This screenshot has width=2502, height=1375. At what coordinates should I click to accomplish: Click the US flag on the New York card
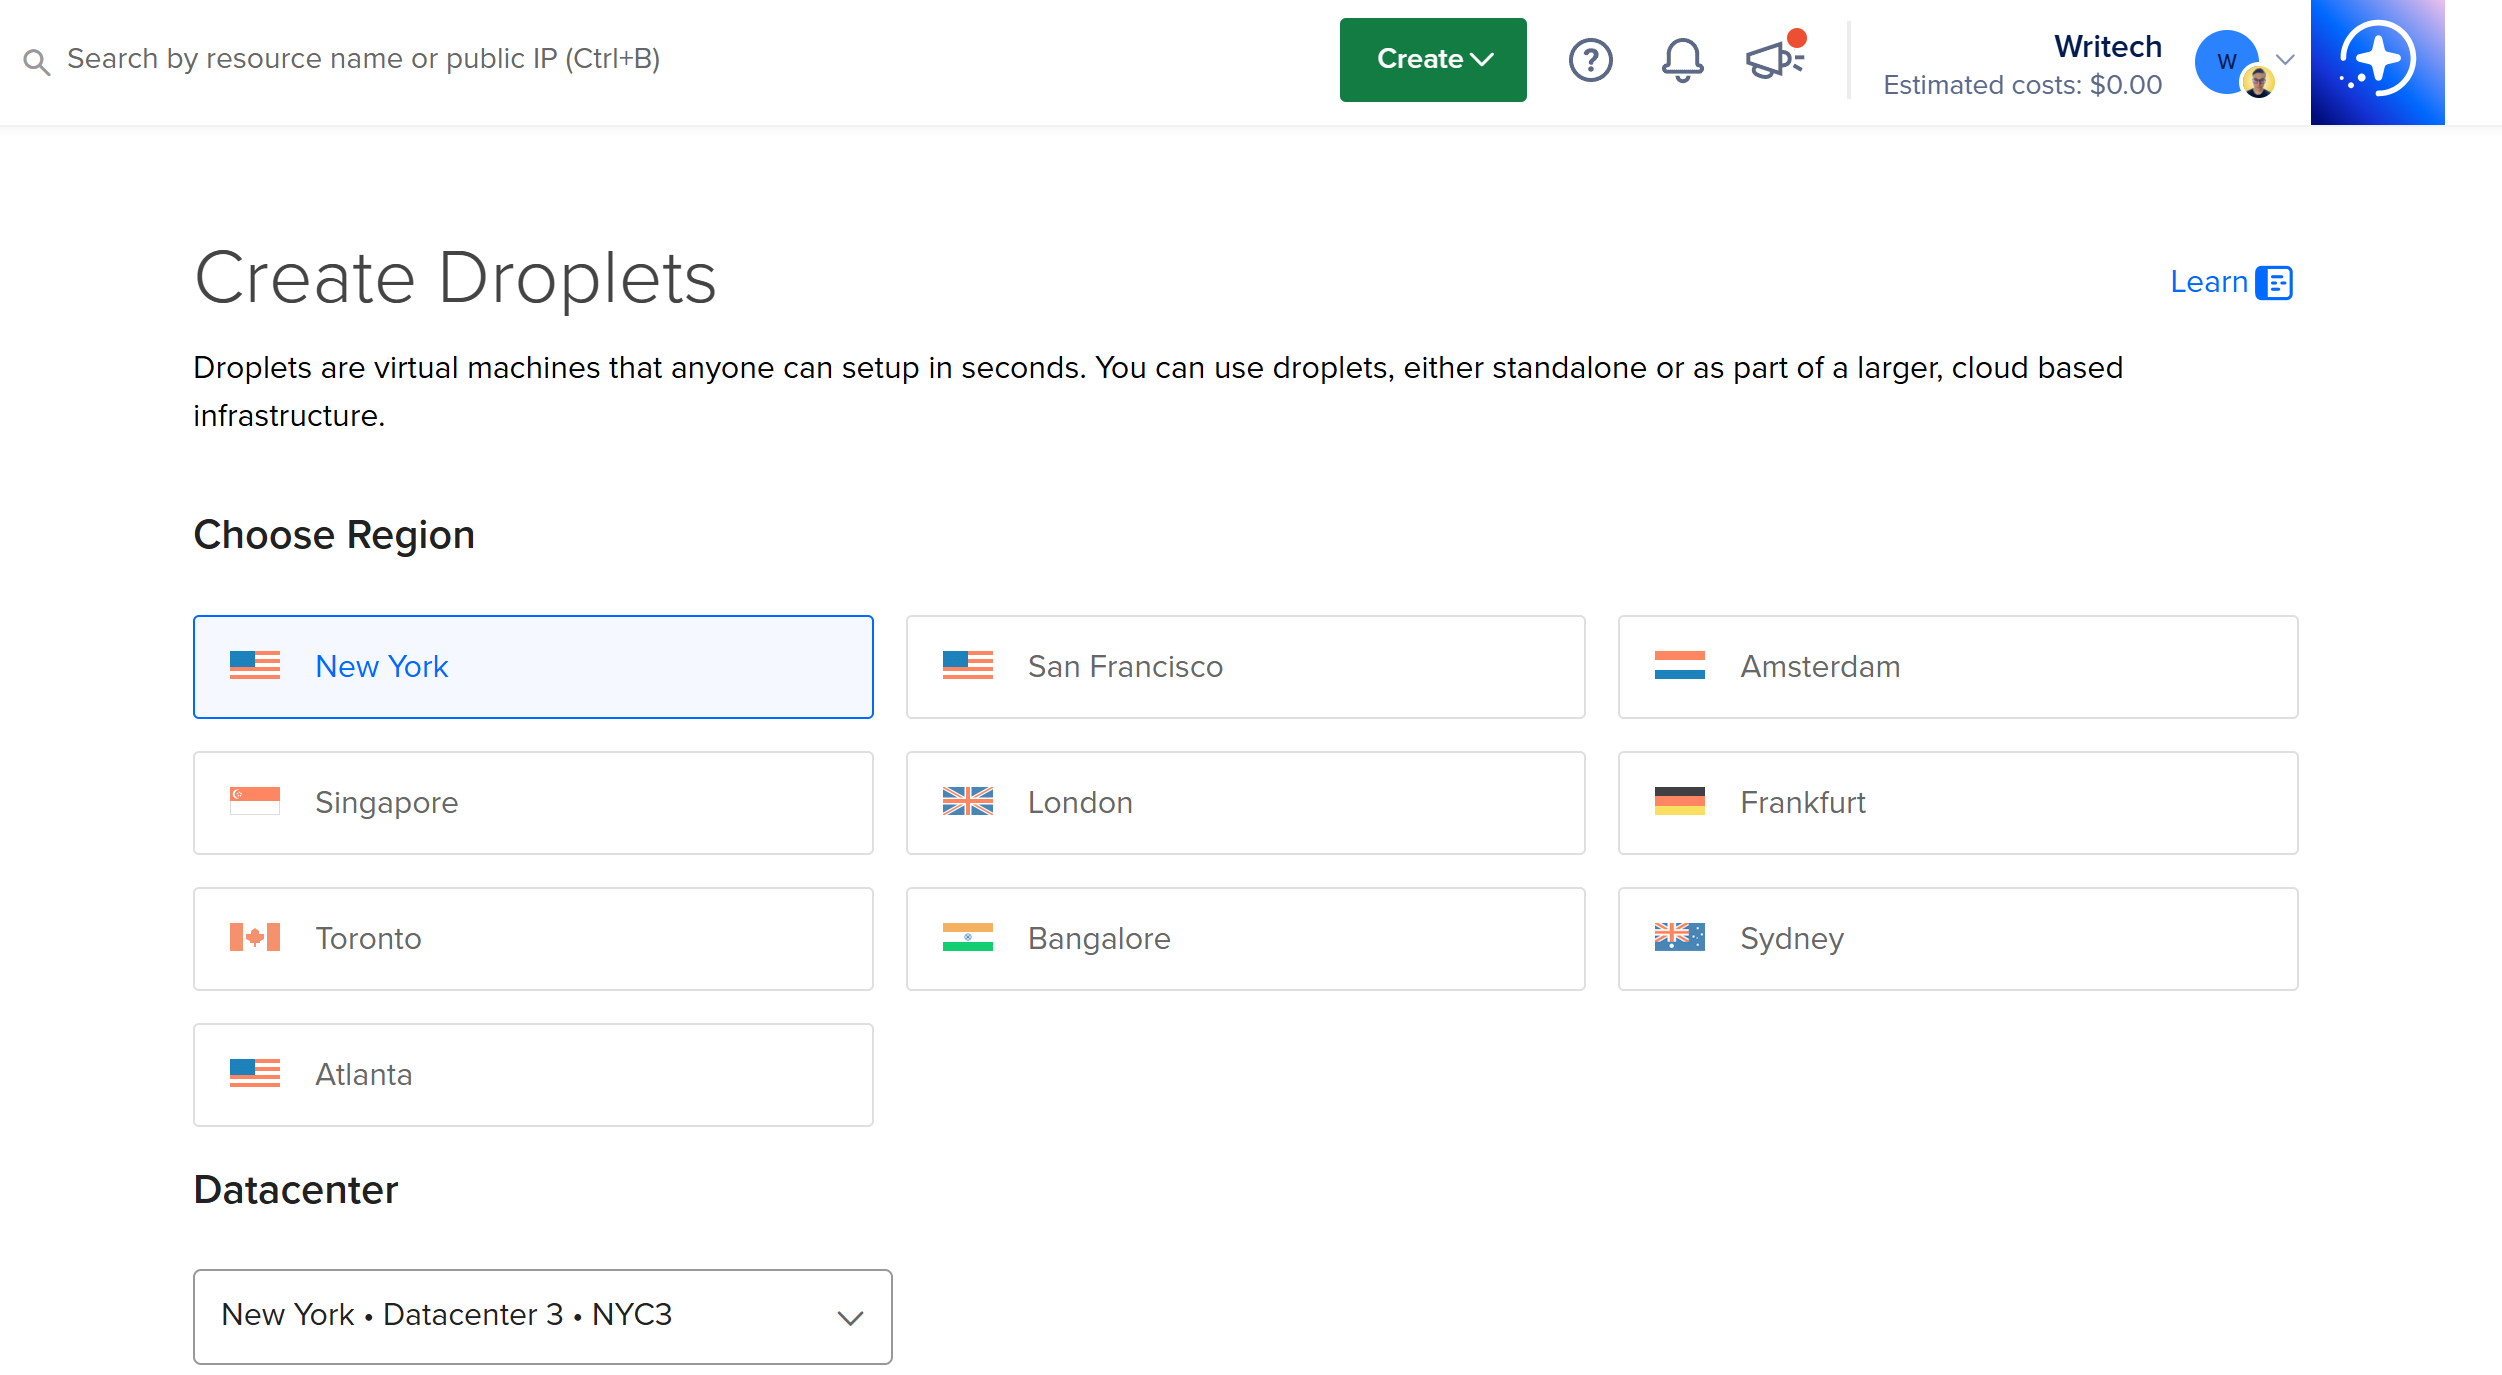[254, 665]
